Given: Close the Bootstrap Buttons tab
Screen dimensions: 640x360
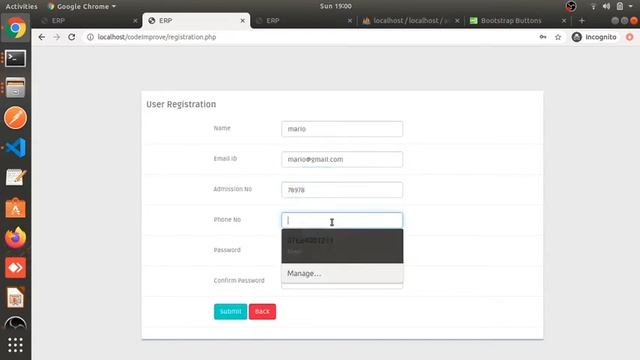Looking at the screenshot, I should [x=564, y=20].
